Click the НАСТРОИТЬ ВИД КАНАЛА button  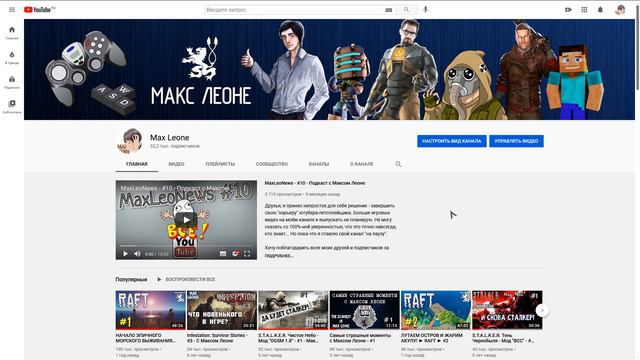coord(451,141)
